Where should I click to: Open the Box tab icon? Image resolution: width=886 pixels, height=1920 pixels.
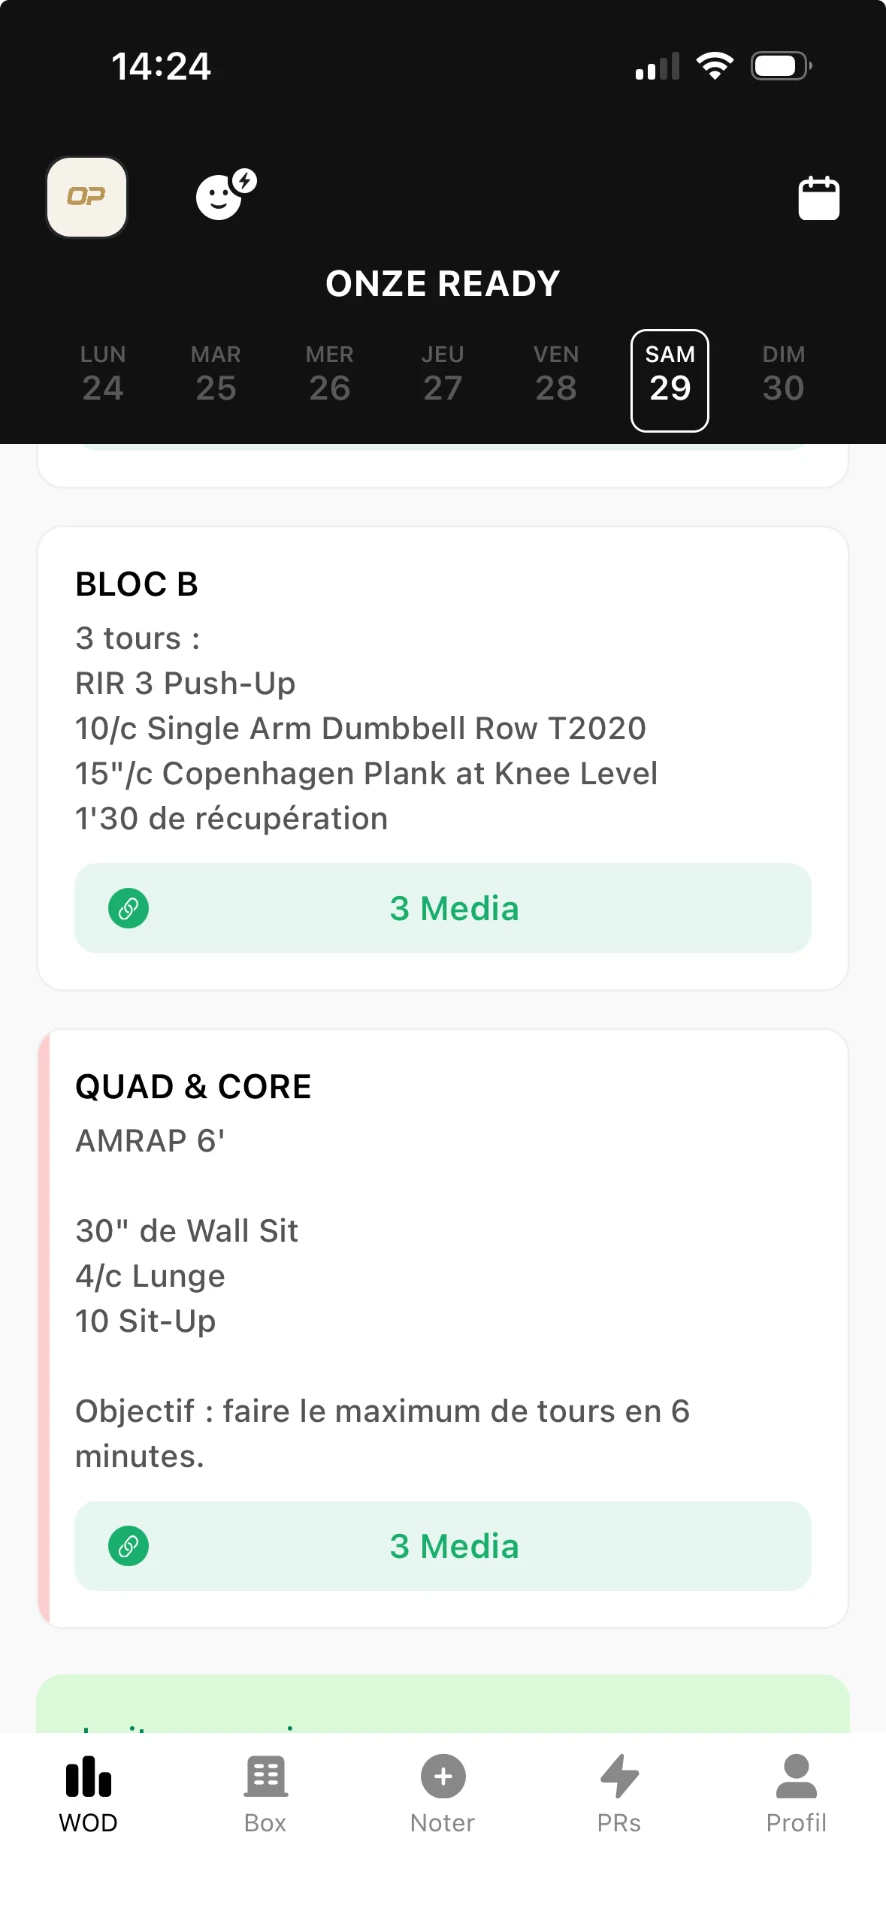(265, 1777)
